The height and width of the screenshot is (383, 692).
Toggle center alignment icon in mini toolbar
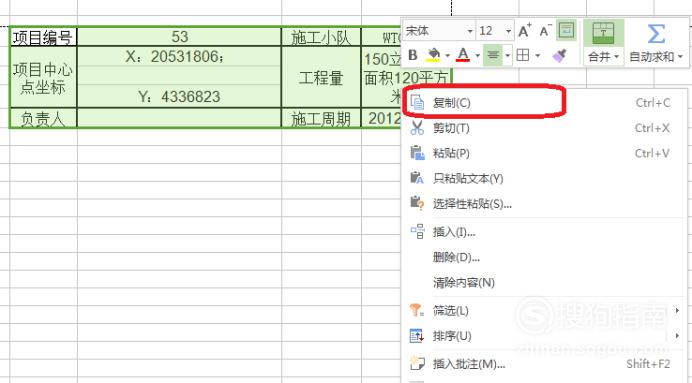(493, 55)
